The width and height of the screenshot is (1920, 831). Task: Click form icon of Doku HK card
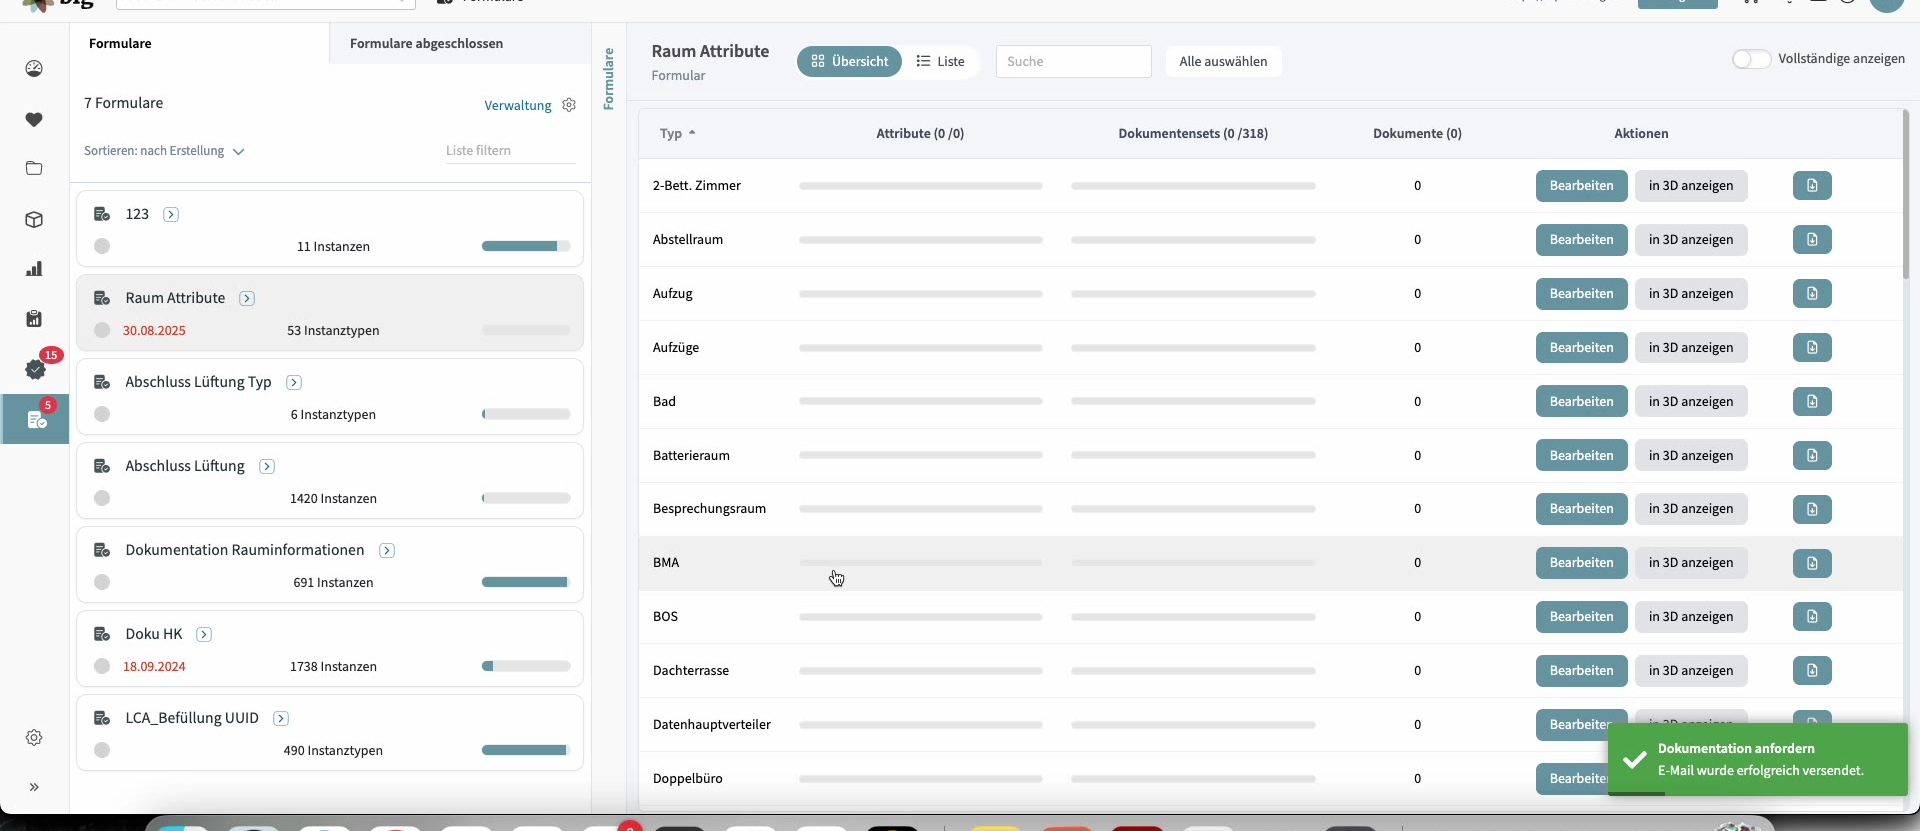click(102, 634)
